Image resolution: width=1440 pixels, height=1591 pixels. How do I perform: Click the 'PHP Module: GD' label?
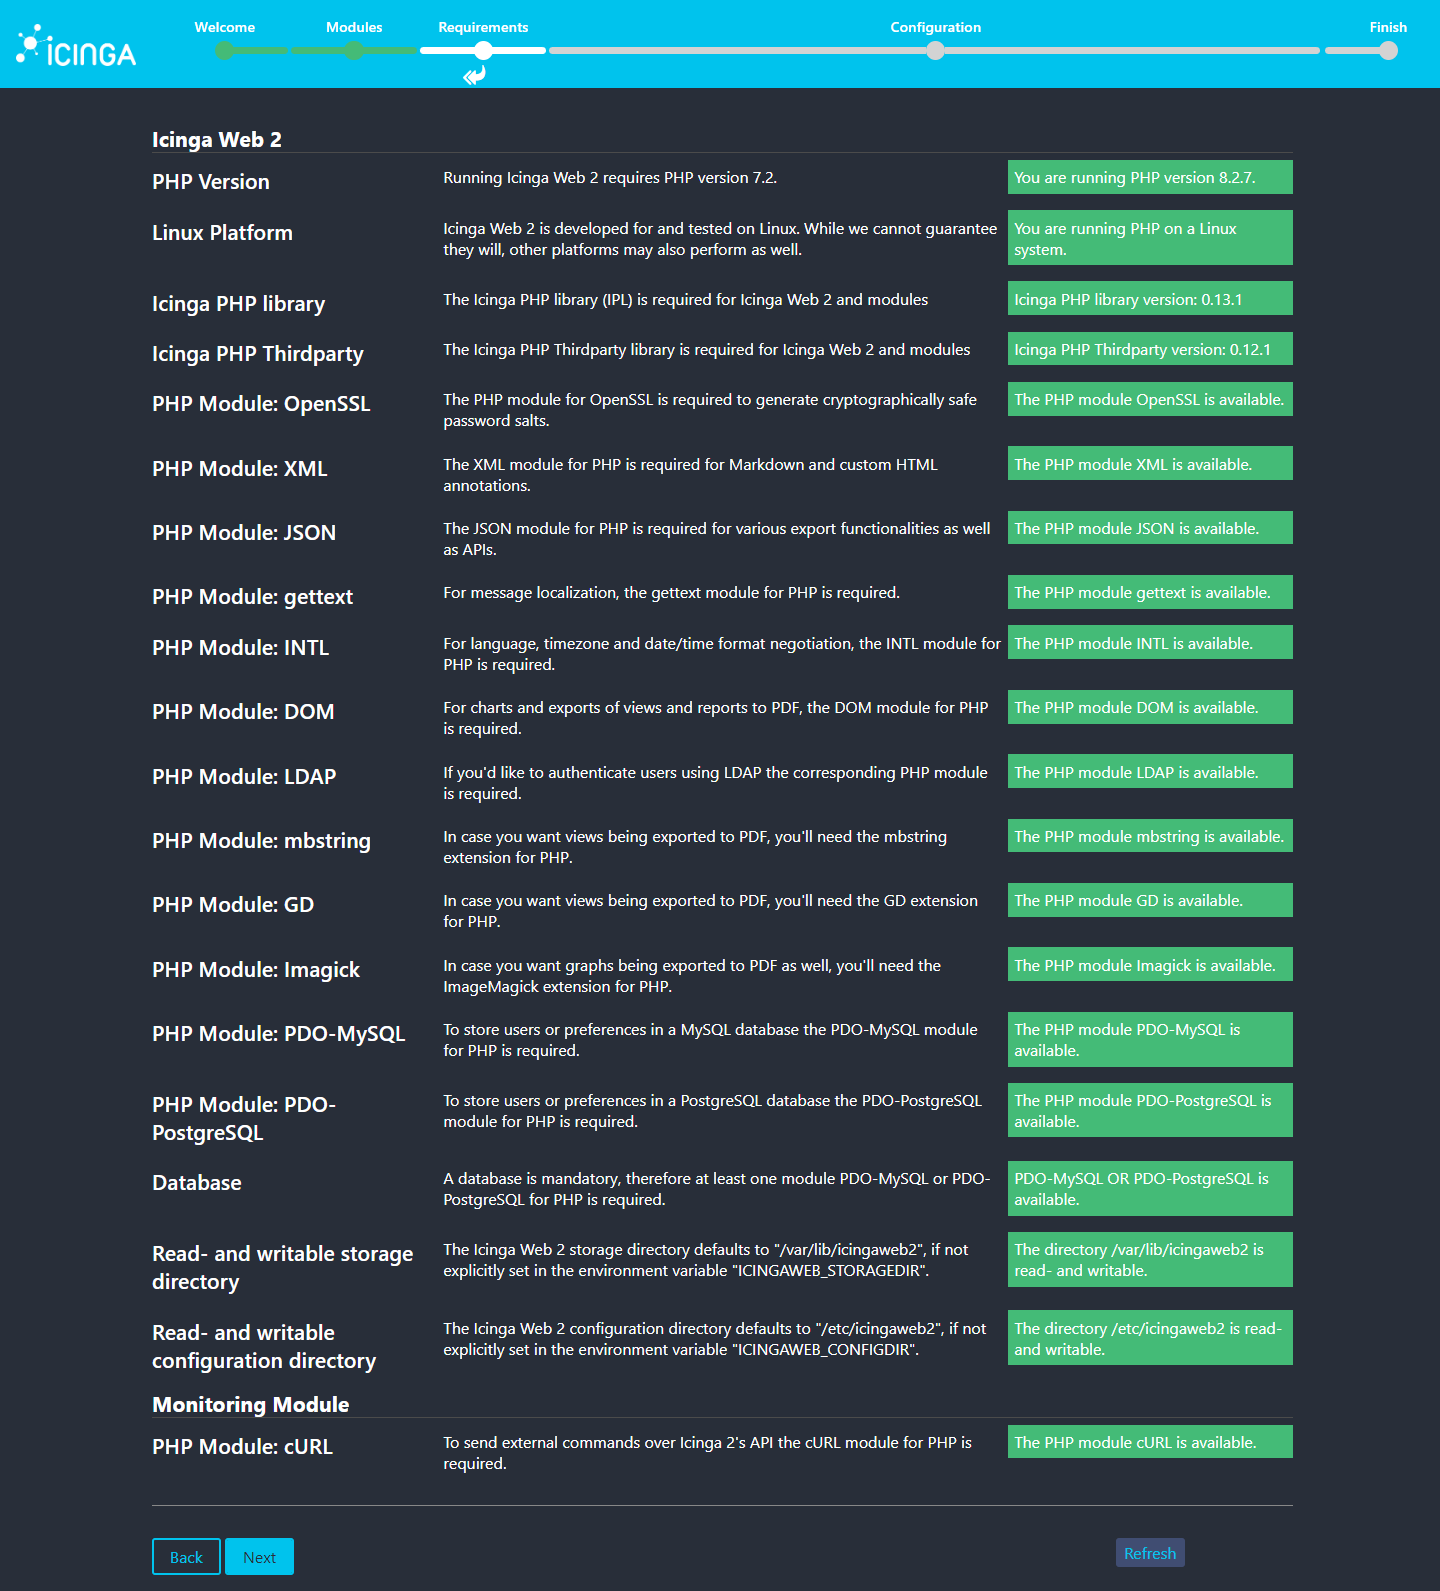point(233,905)
